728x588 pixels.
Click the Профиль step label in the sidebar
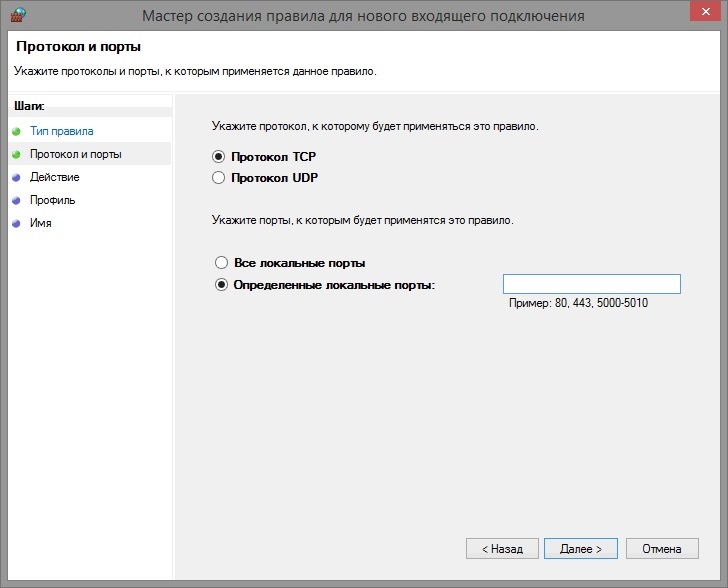(x=53, y=200)
